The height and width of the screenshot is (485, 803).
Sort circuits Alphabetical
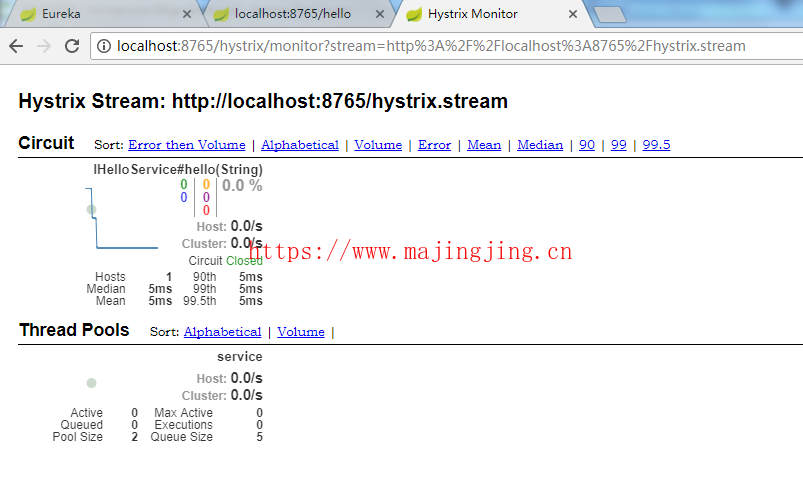(300, 145)
